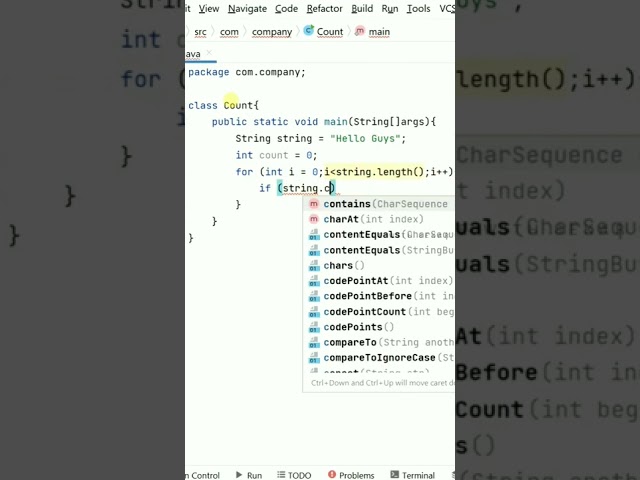Click string.length() in the for loop
This screenshot has width=640, height=480.
click(380, 172)
